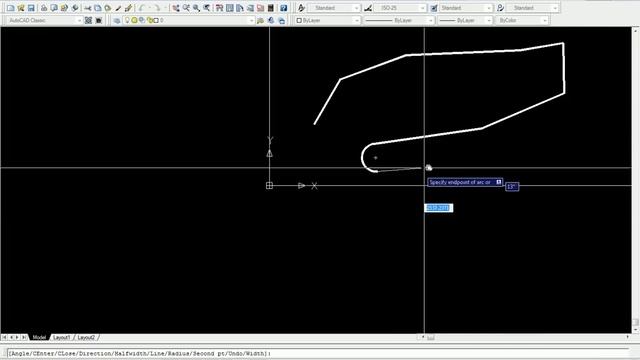Click the highlighted dynamic coordinate input box

pyautogui.click(x=439, y=208)
